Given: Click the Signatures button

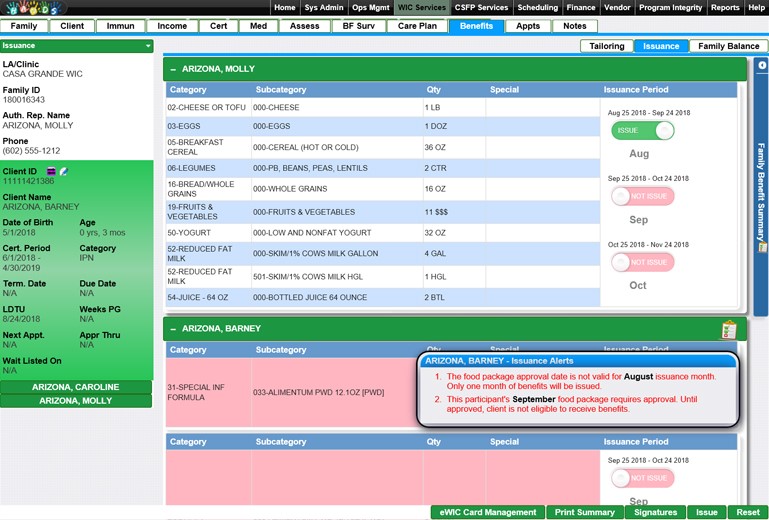Looking at the screenshot, I should click(x=656, y=512).
